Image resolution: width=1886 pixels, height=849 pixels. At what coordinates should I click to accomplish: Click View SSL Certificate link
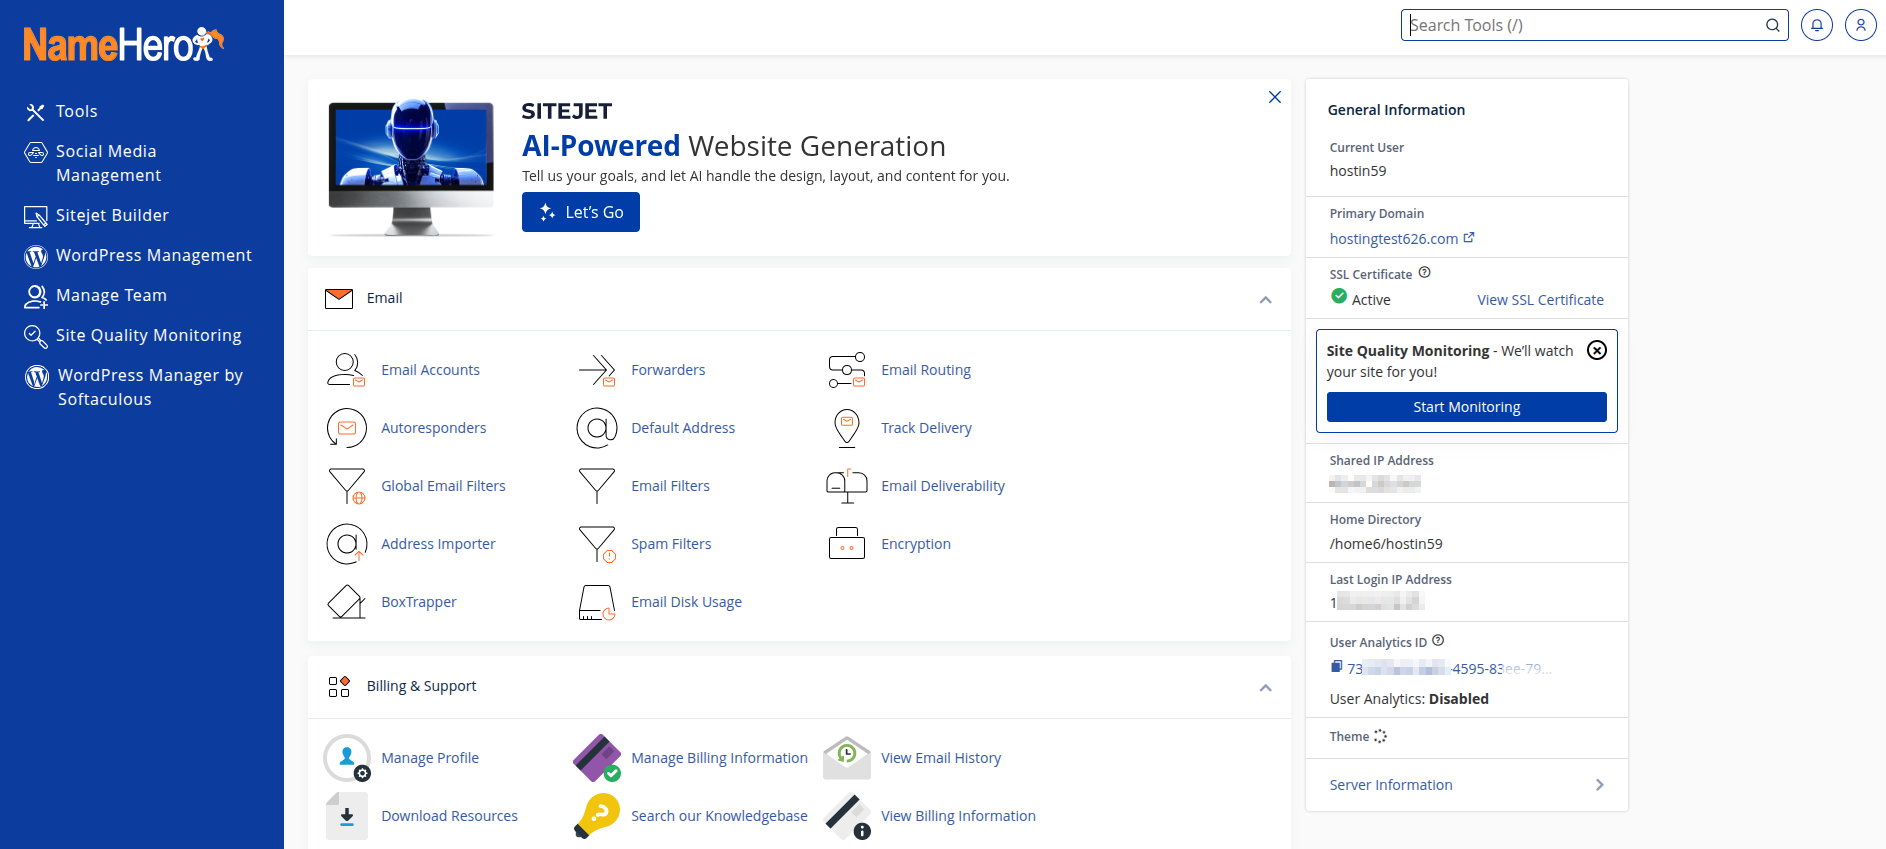click(1540, 300)
